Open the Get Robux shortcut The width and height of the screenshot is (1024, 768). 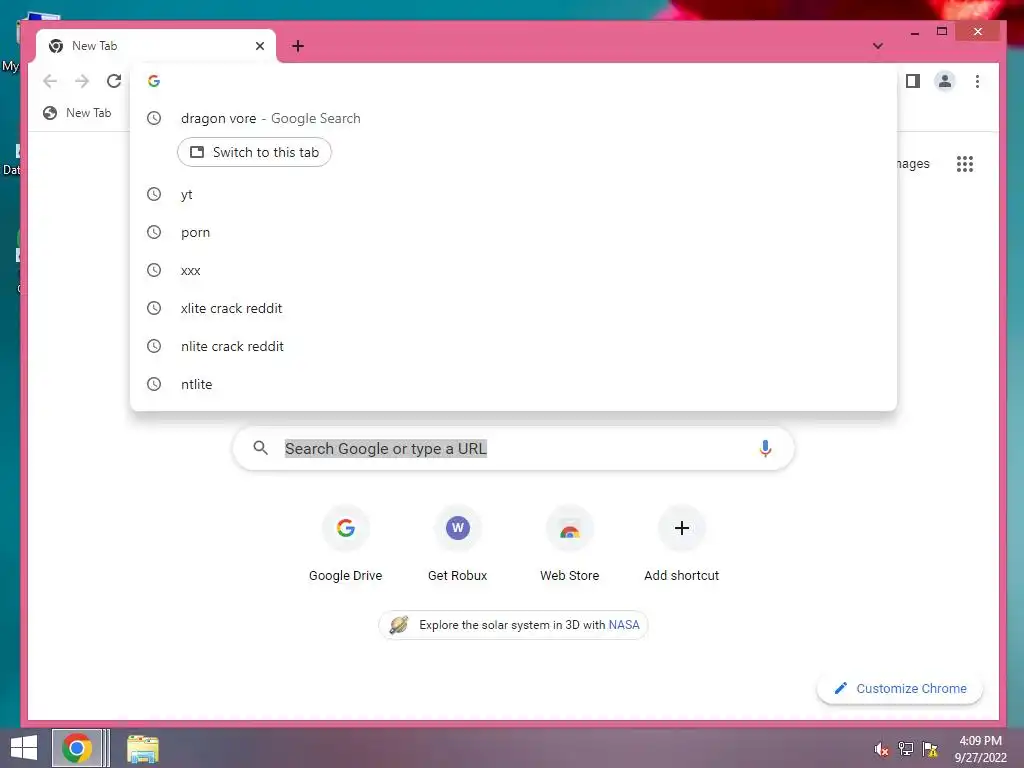pos(457,543)
